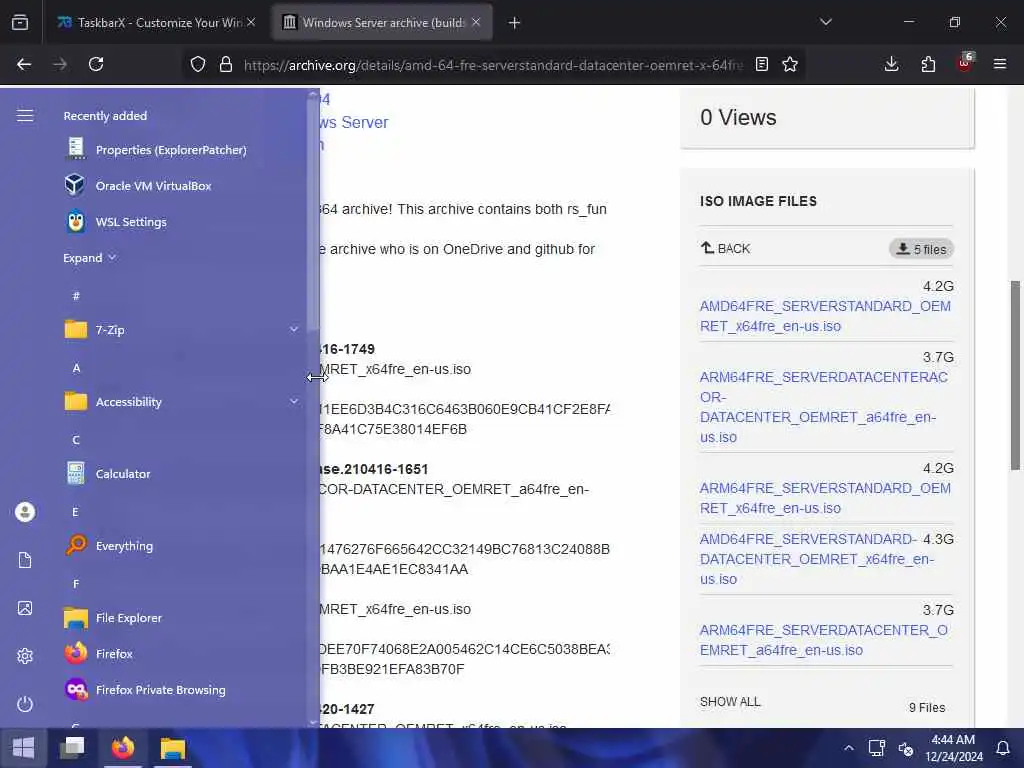Open Settings gear in Start sidebar

click(25, 656)
